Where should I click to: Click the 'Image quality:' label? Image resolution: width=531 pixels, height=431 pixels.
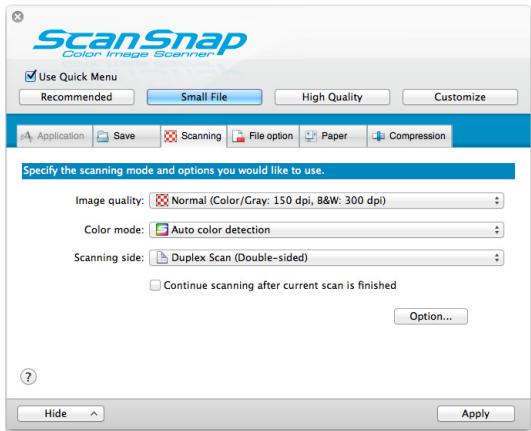point(110,201)
